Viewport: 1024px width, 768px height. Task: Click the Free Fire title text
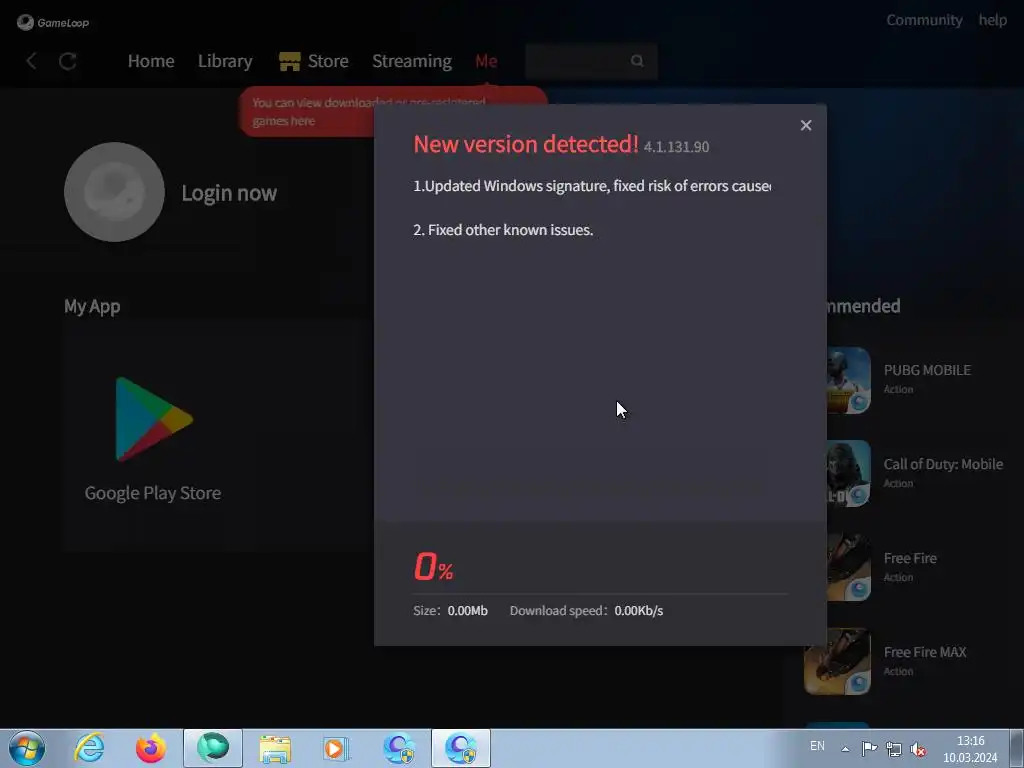pos(910,558)
